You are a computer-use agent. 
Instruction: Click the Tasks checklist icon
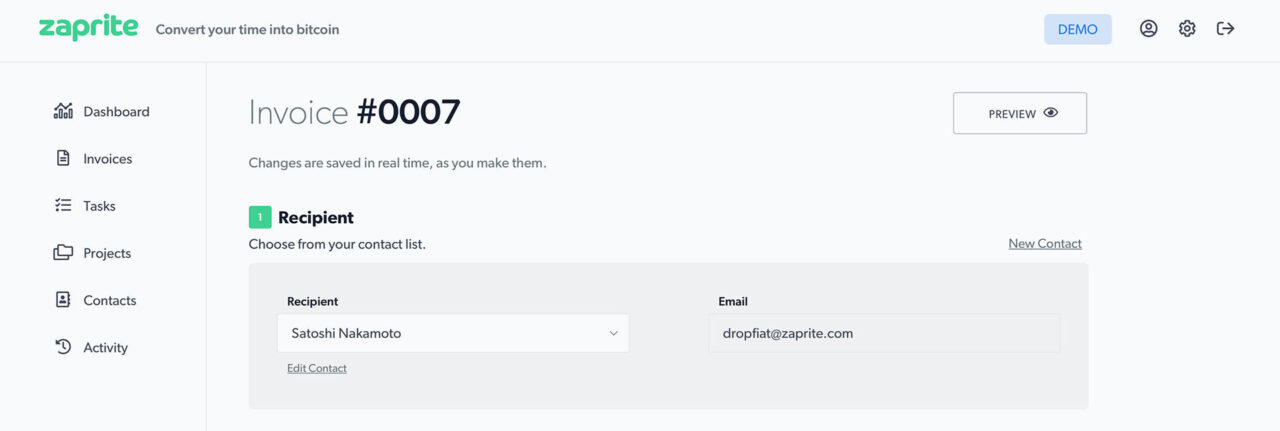coord(63,205)
